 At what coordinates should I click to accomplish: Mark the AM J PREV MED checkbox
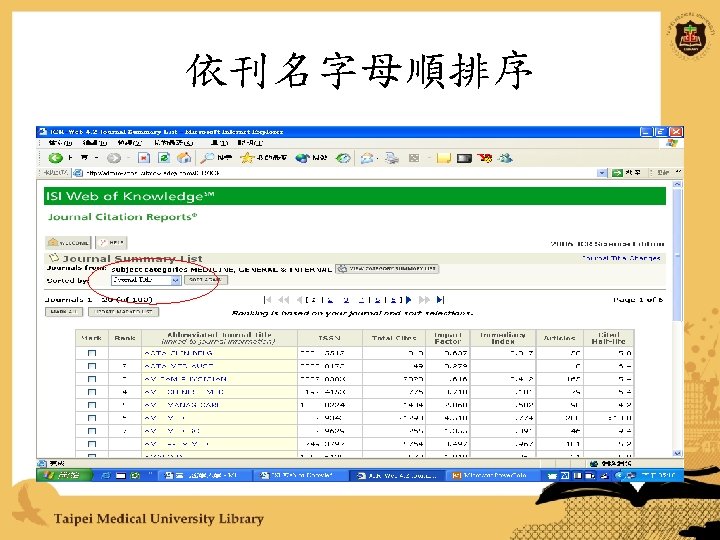coord(92,444)
